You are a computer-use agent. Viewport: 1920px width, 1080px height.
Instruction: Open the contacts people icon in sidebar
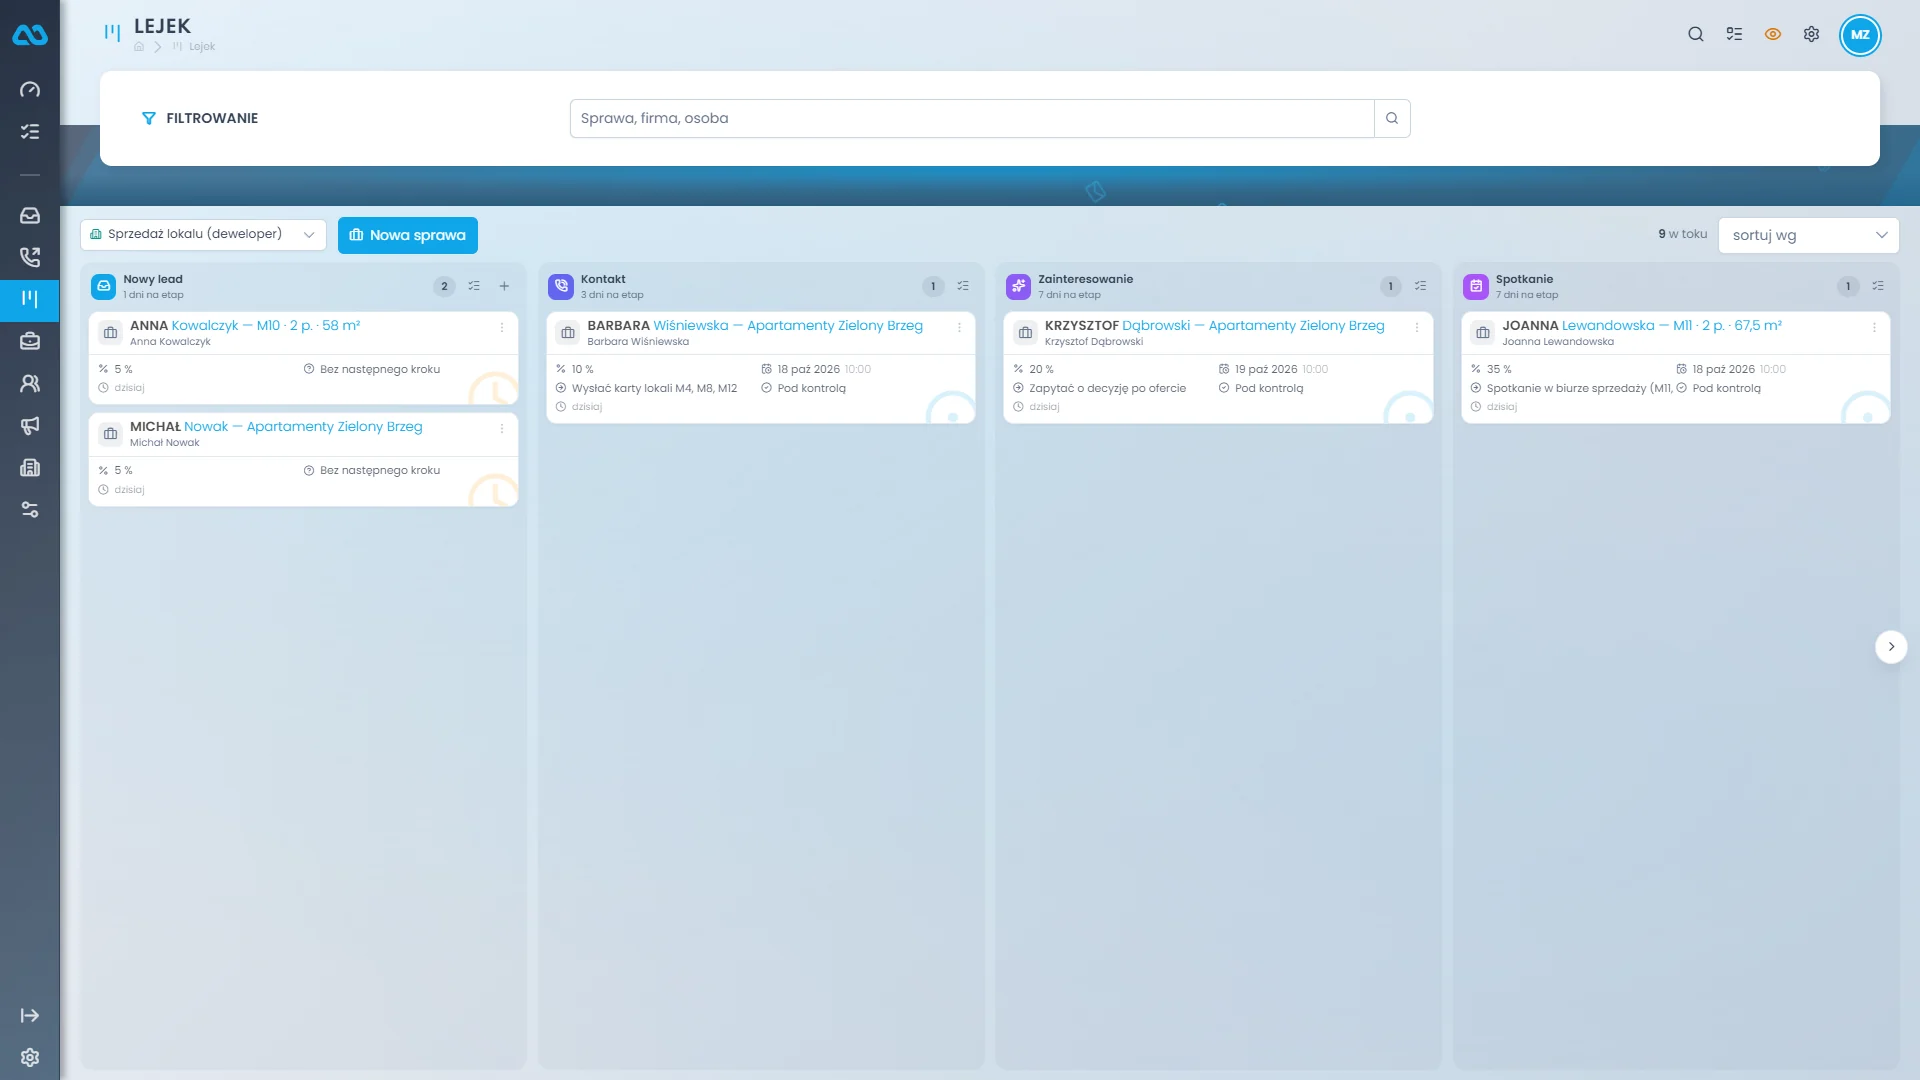point(30,383)
